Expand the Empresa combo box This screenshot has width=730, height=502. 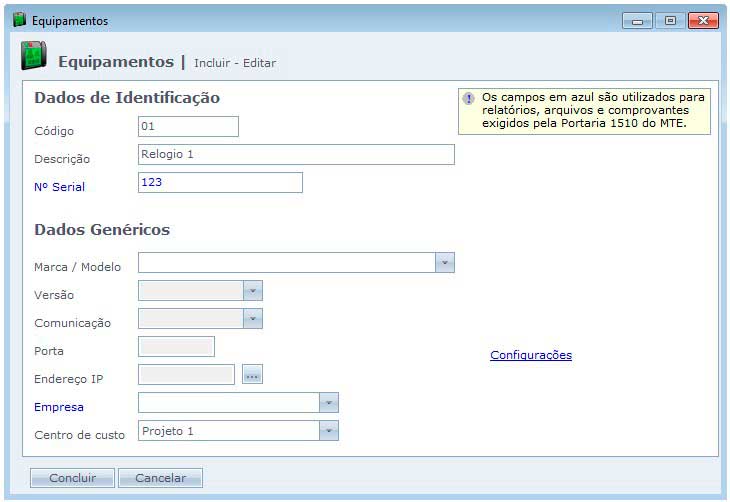329,403
